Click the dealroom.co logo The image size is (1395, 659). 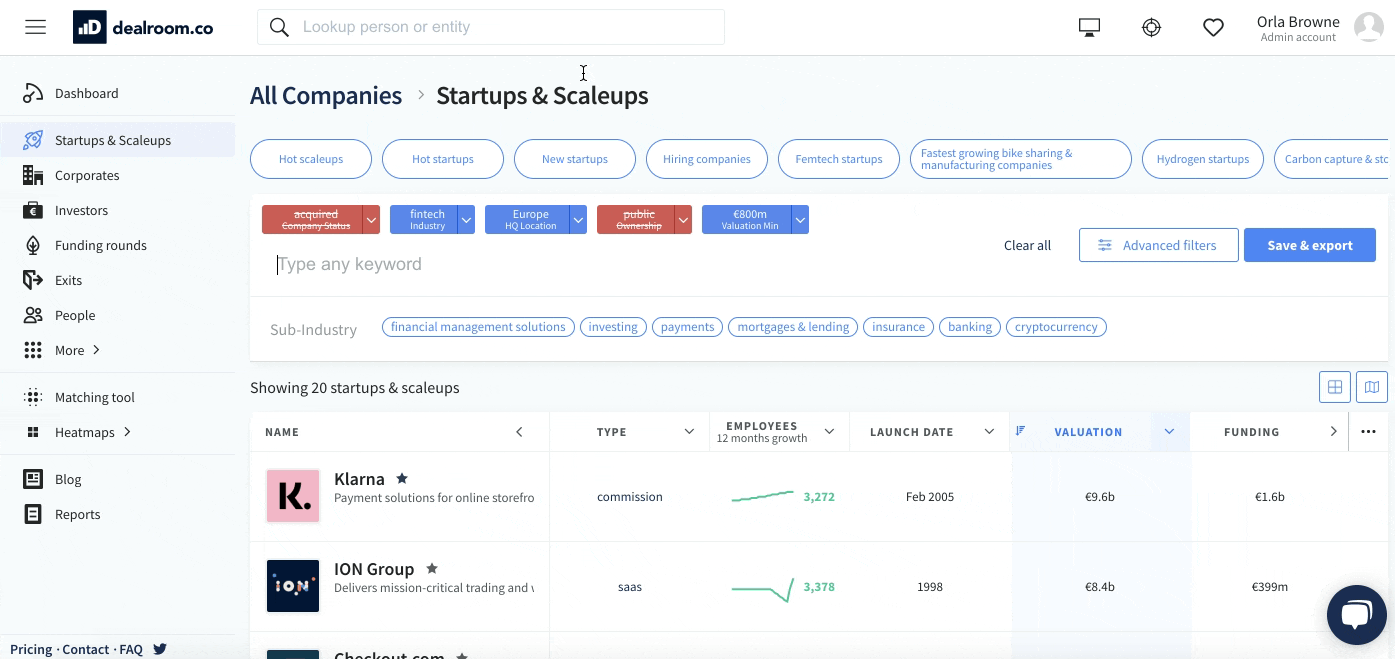(143, 27)
